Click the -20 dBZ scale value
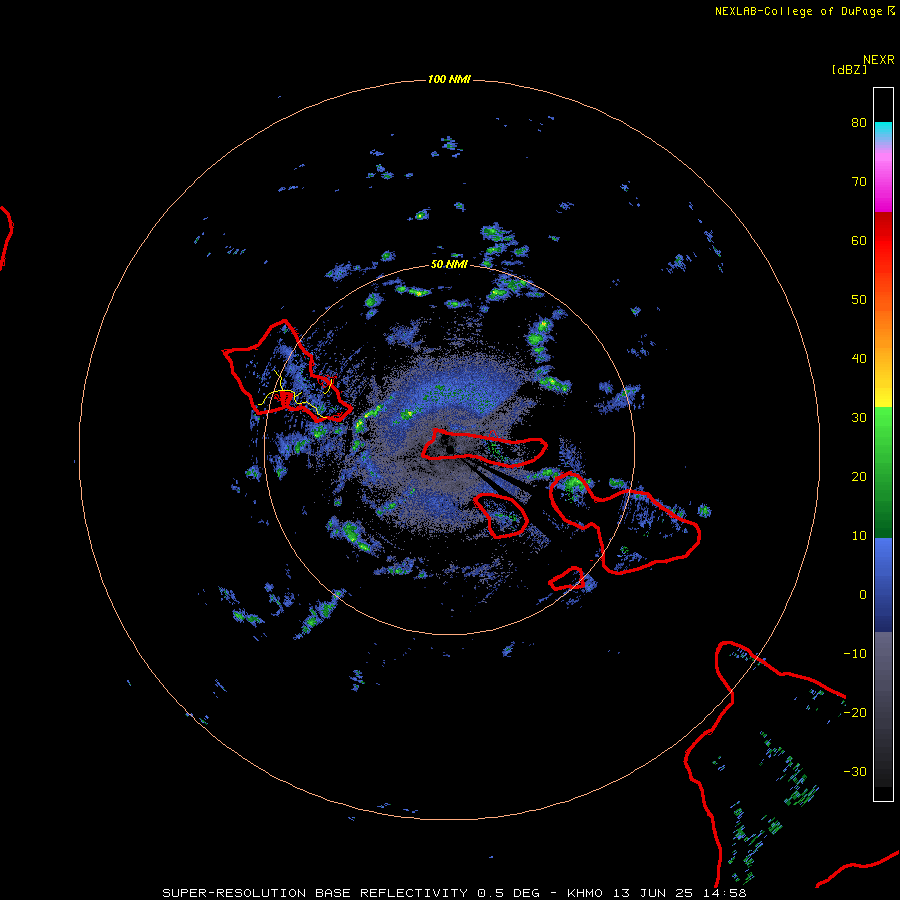The image size is (900, 900). 855,713
